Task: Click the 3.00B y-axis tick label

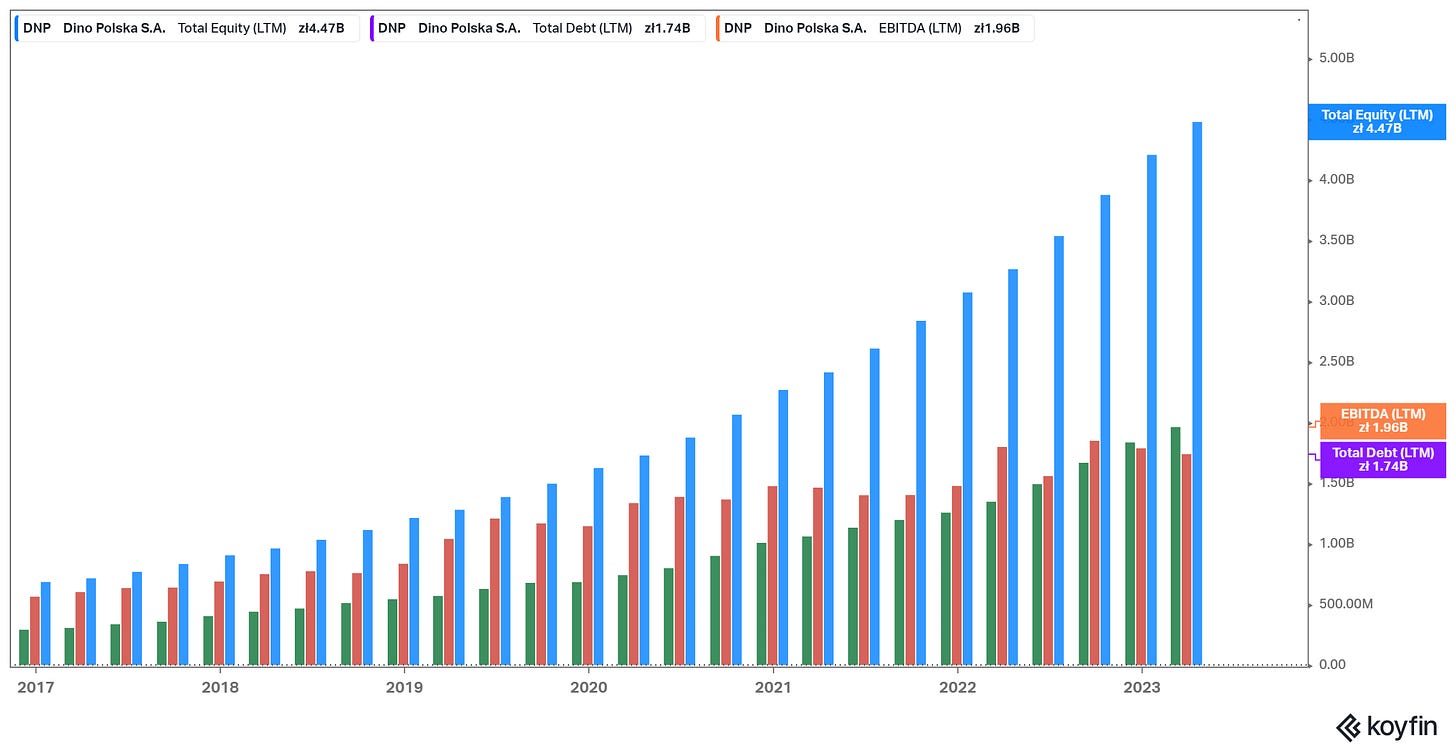Action: point(1337,301)
